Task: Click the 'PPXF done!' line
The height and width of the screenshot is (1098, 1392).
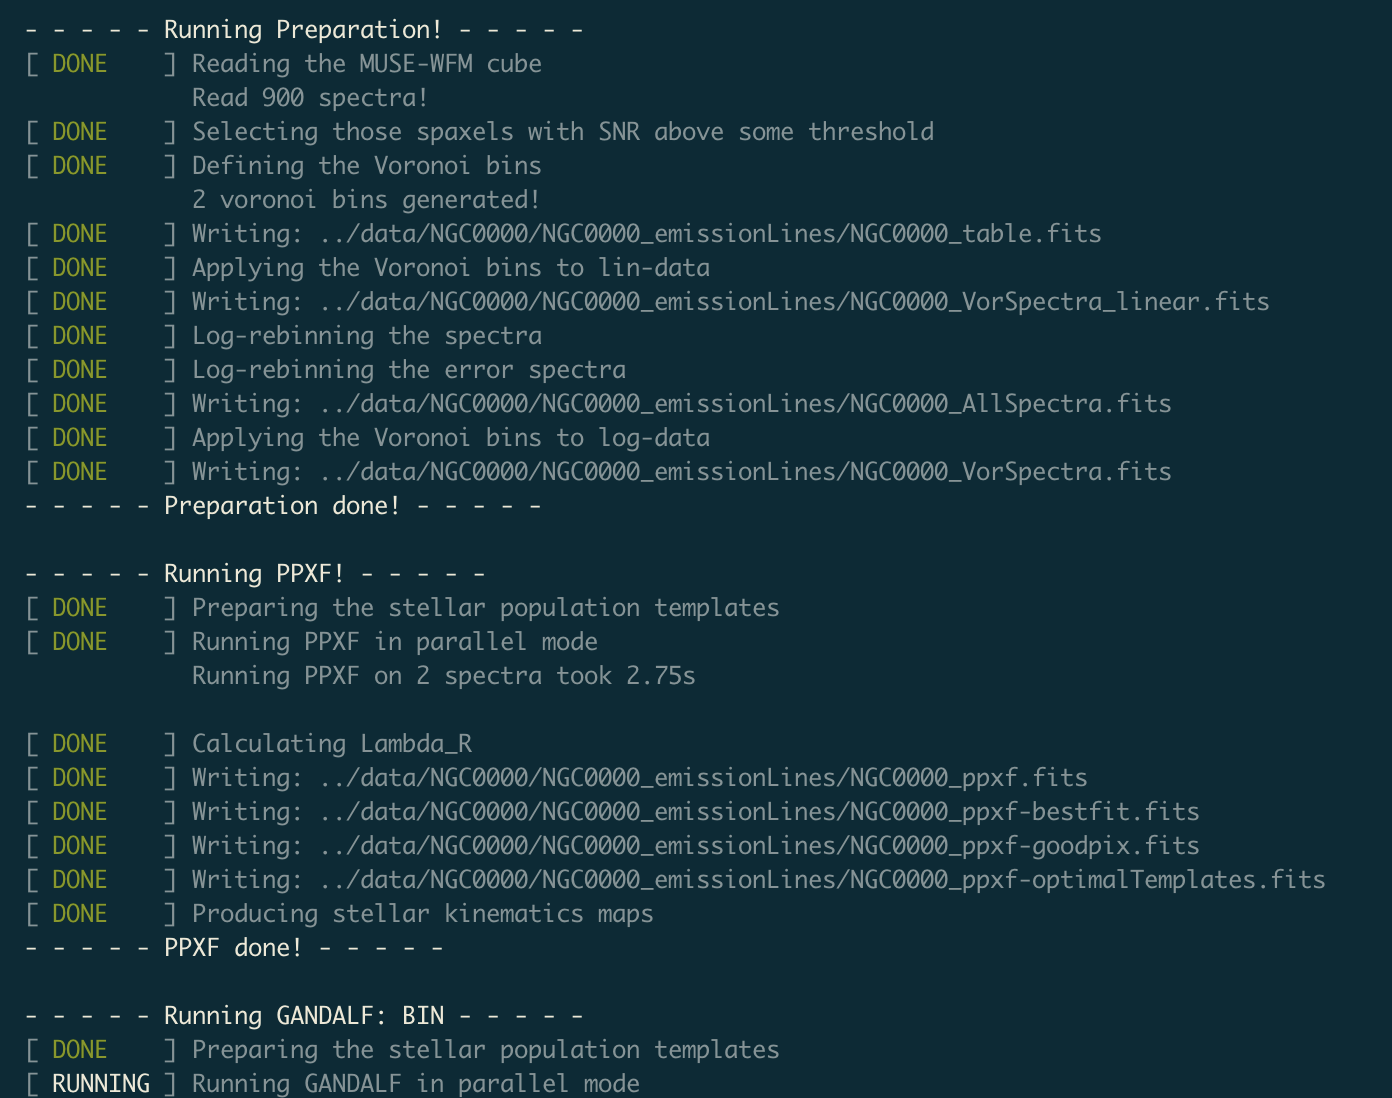Action: 233,948
